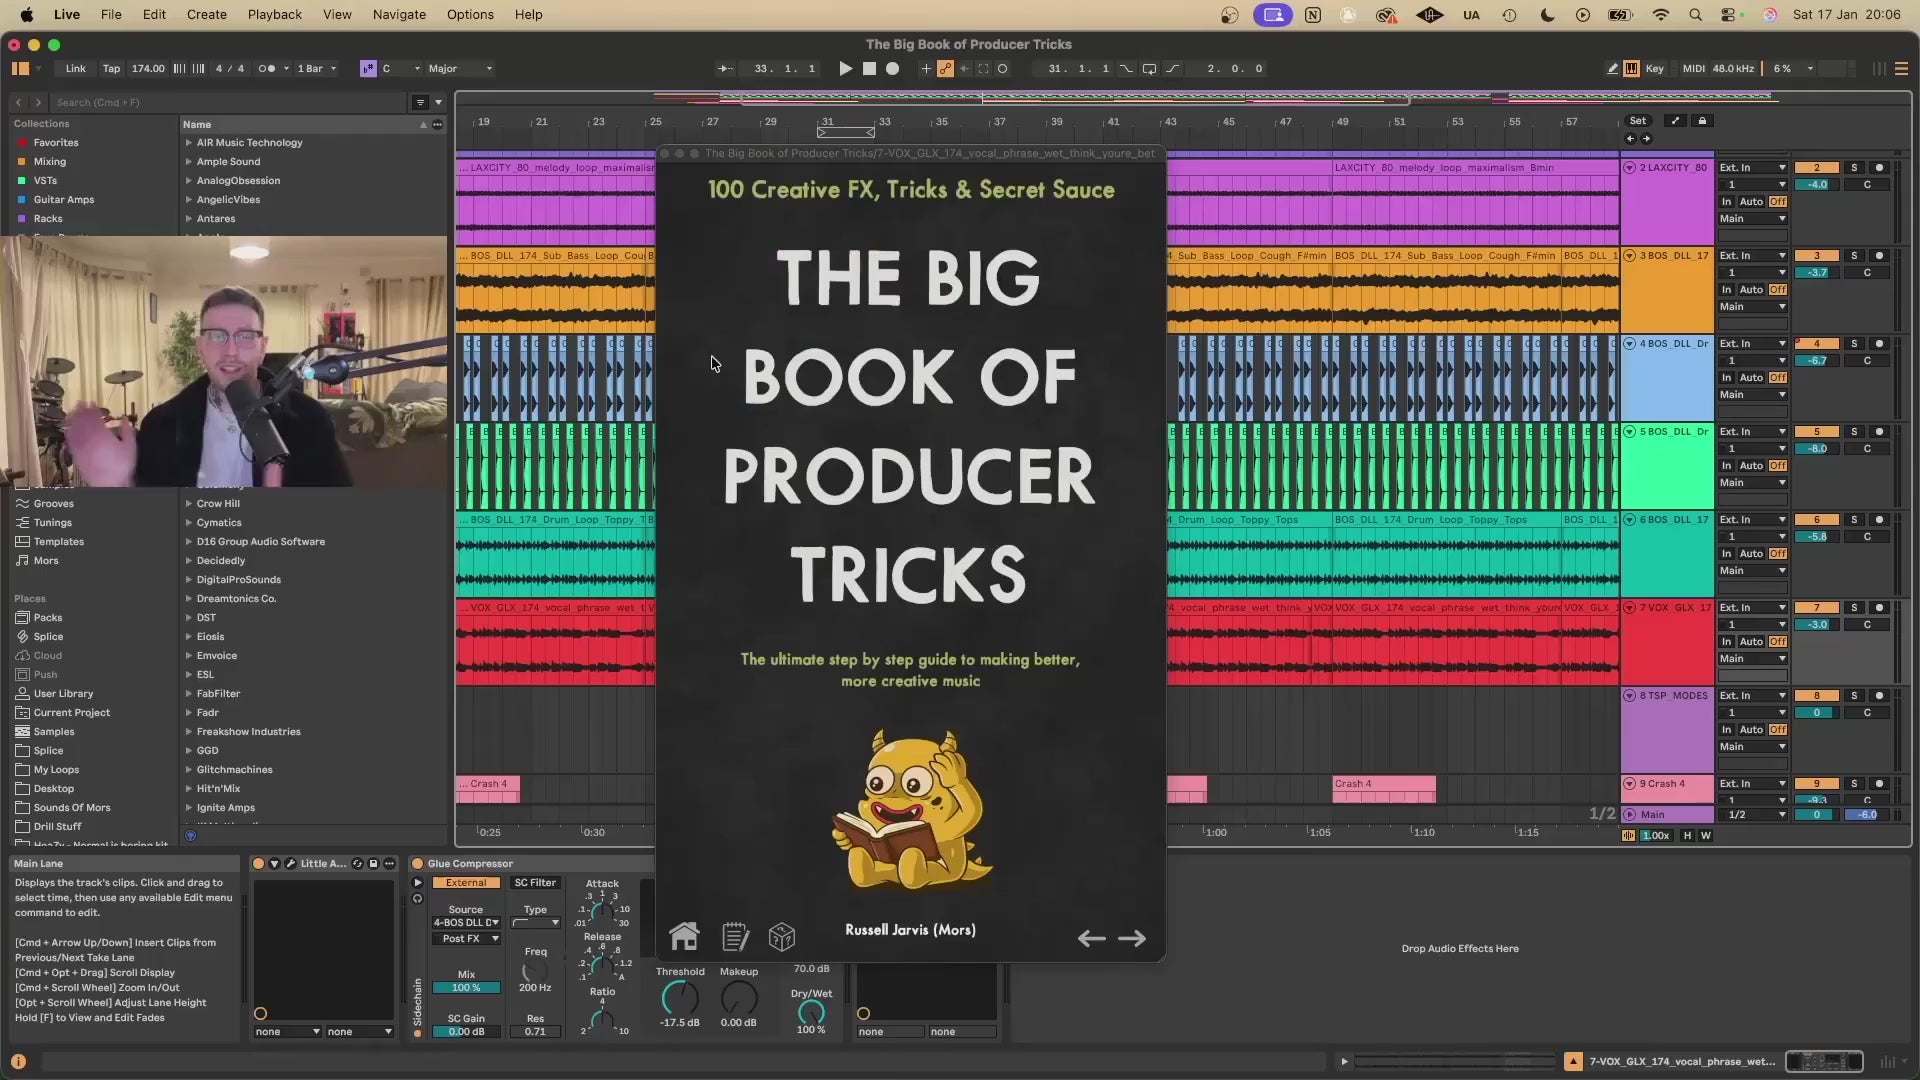This screenshot has height=1080, width=1920.
Task: Open the browser filter toggle icon
Action: coord(420,102)
